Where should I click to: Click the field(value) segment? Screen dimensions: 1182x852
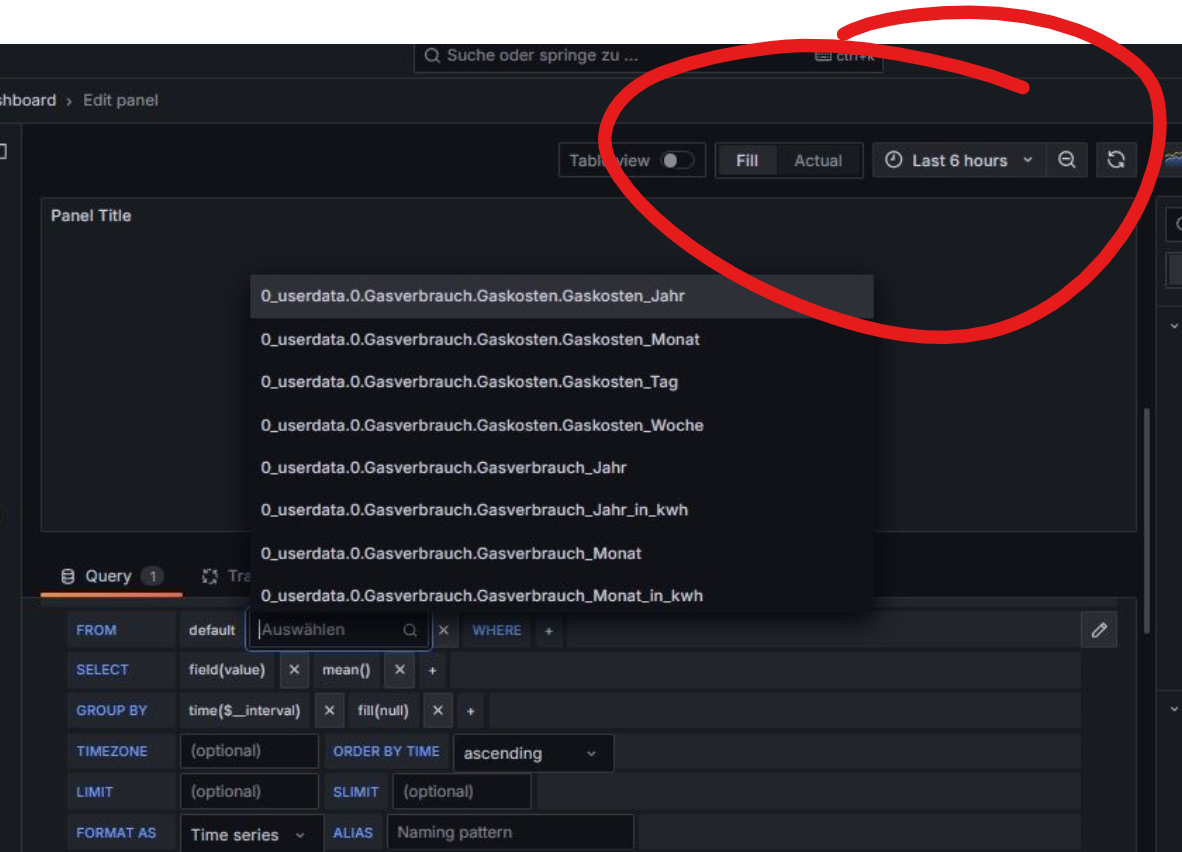[x=227, y=670]
